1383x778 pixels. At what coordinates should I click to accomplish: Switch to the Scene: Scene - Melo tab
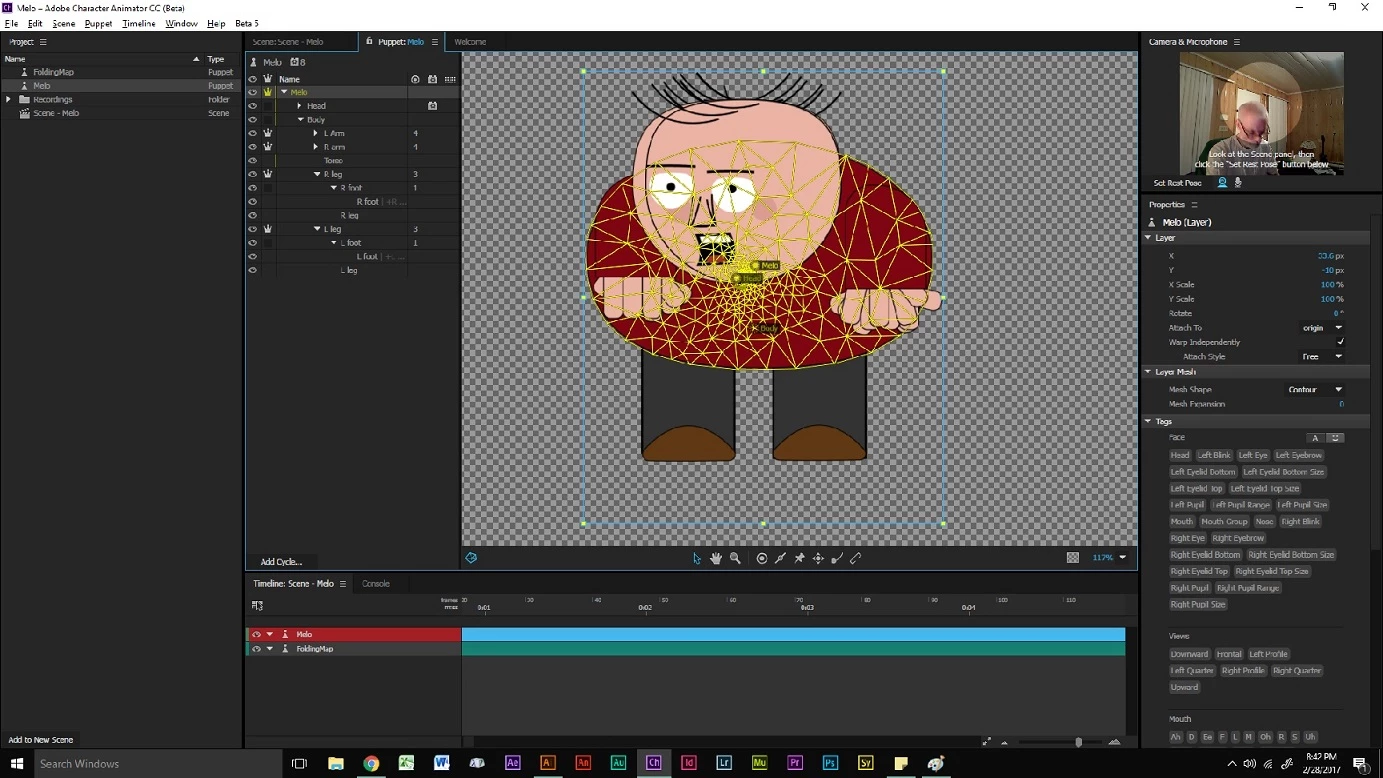[288, 42]
